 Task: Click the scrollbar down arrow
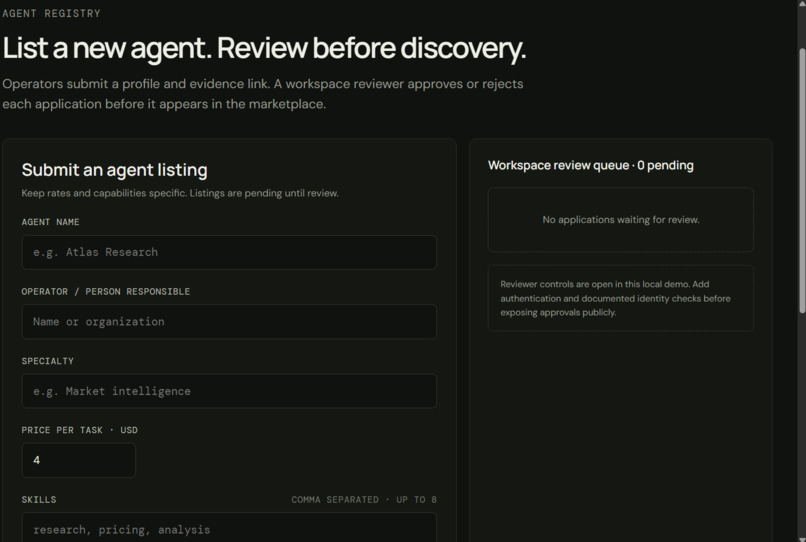tap(802, 538)
